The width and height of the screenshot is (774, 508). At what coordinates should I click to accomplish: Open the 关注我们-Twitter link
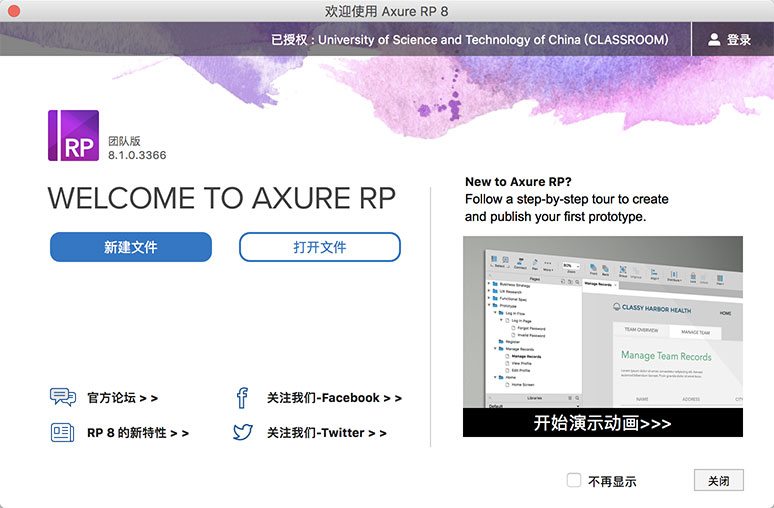pyautogui.click(x=326, y=433)
